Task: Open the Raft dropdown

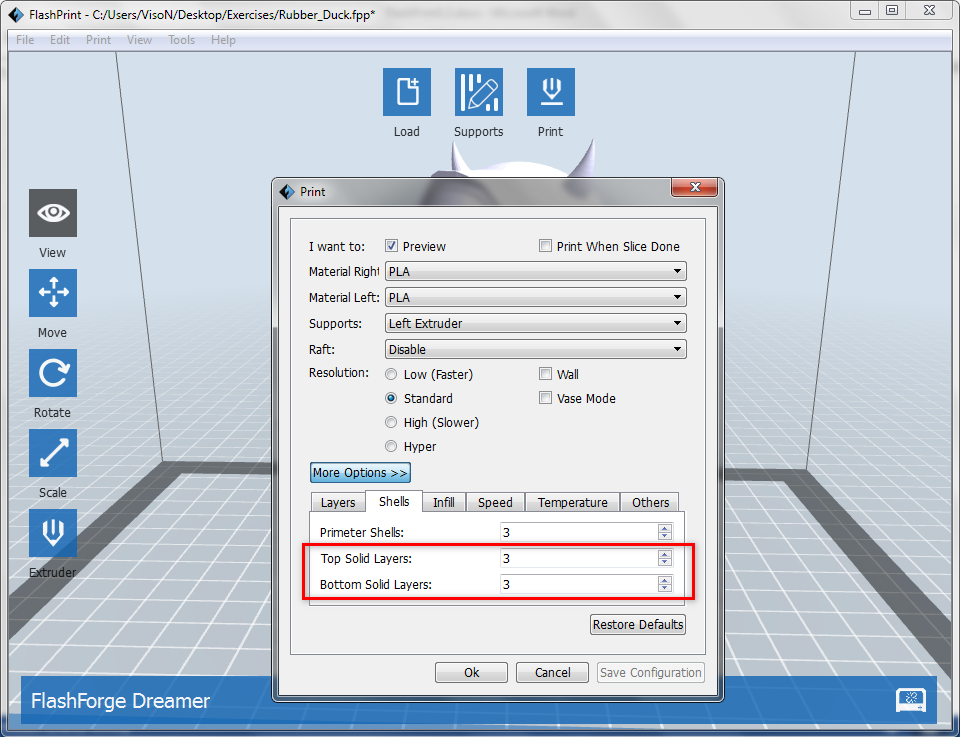Action: [x=536, y=350]
